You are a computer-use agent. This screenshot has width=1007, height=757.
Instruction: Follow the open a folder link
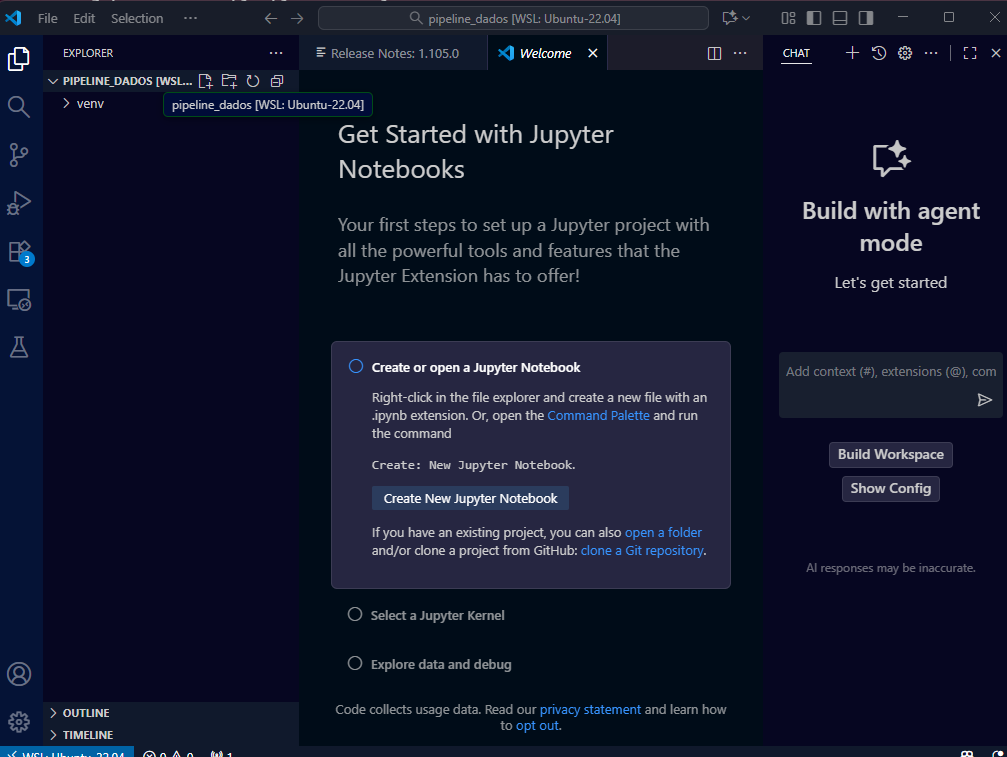[x=663, y=532]
